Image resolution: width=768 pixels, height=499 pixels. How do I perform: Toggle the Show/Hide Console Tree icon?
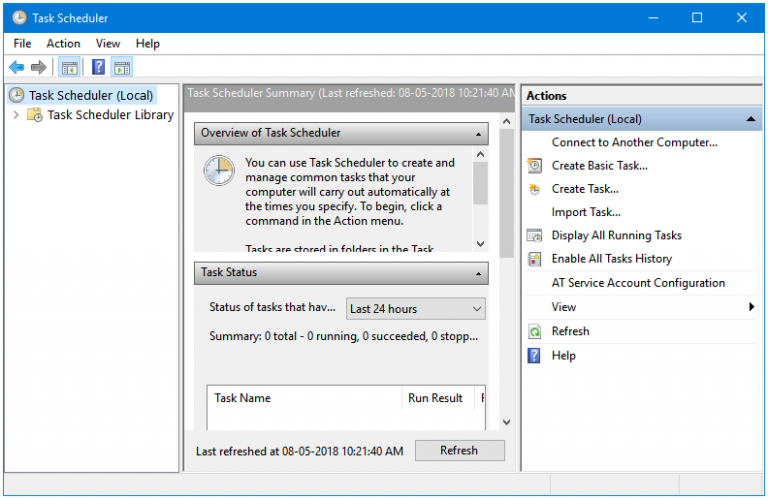click(x=70, y=67)
